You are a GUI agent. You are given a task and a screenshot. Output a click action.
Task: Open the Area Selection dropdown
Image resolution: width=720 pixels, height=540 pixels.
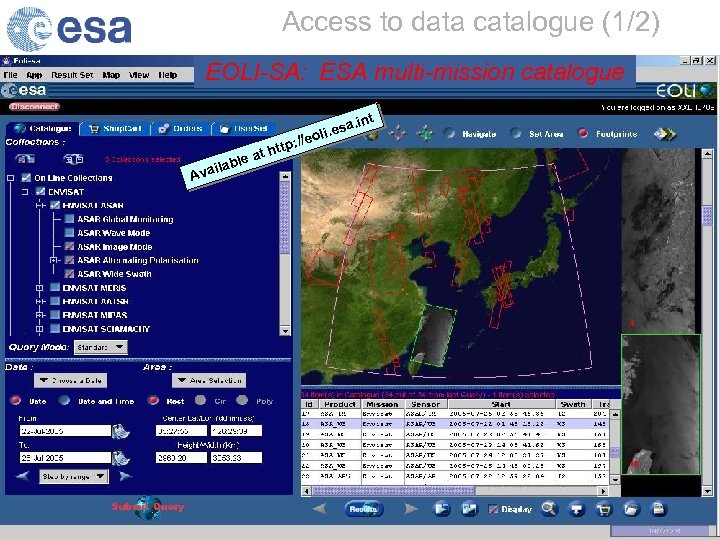[209, 380]
